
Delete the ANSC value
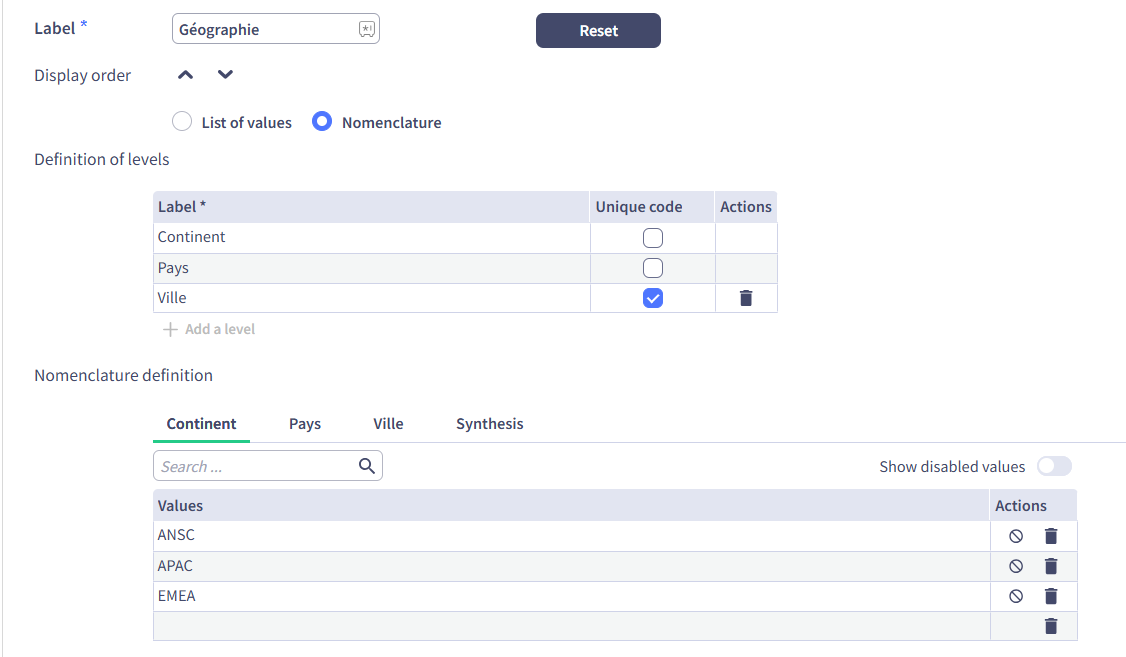tap(1050, 536)
